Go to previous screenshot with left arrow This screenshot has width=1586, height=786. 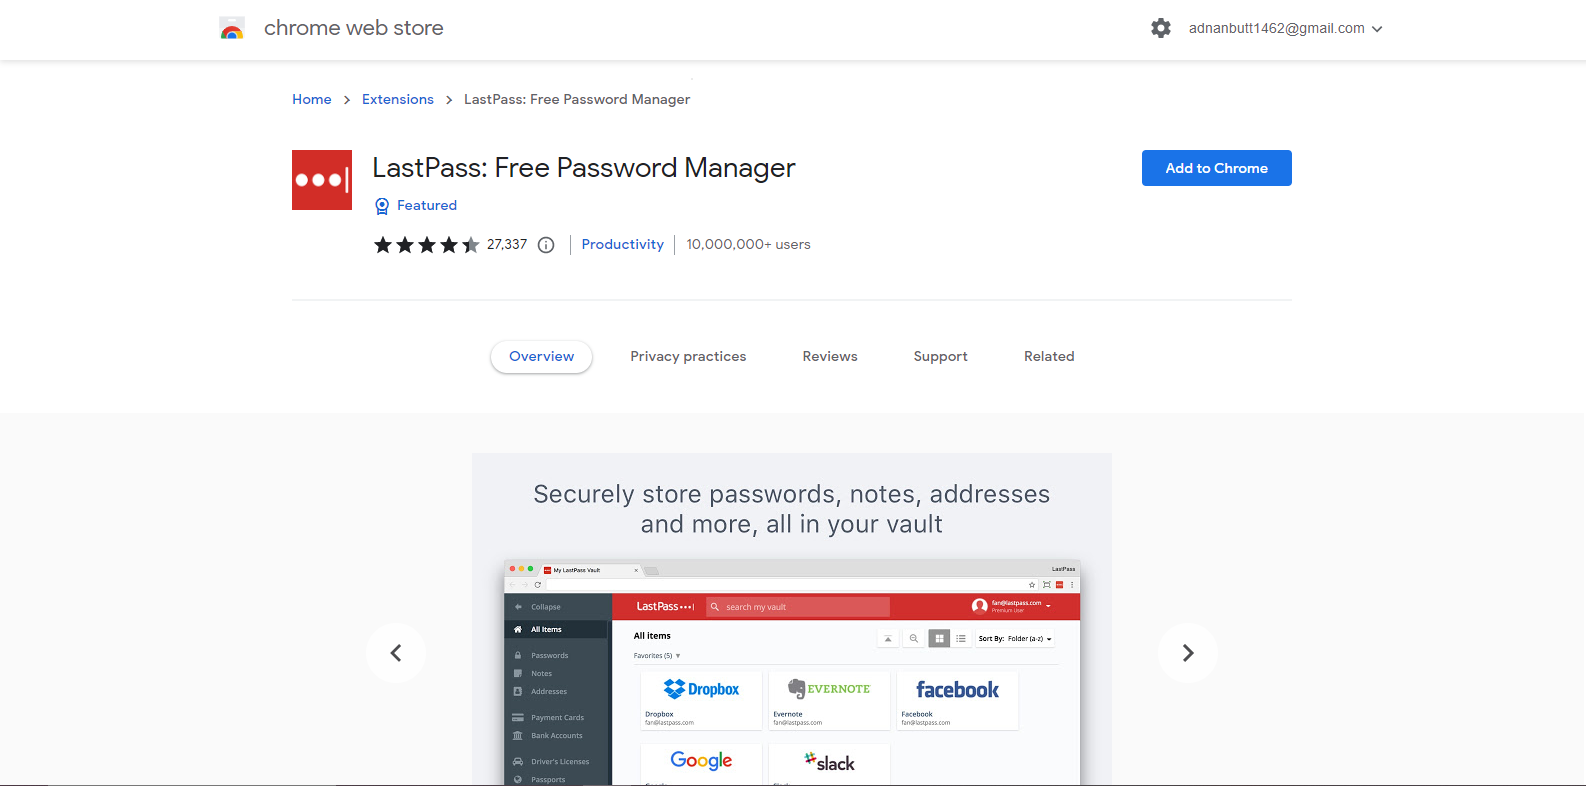tap(396, 653)
